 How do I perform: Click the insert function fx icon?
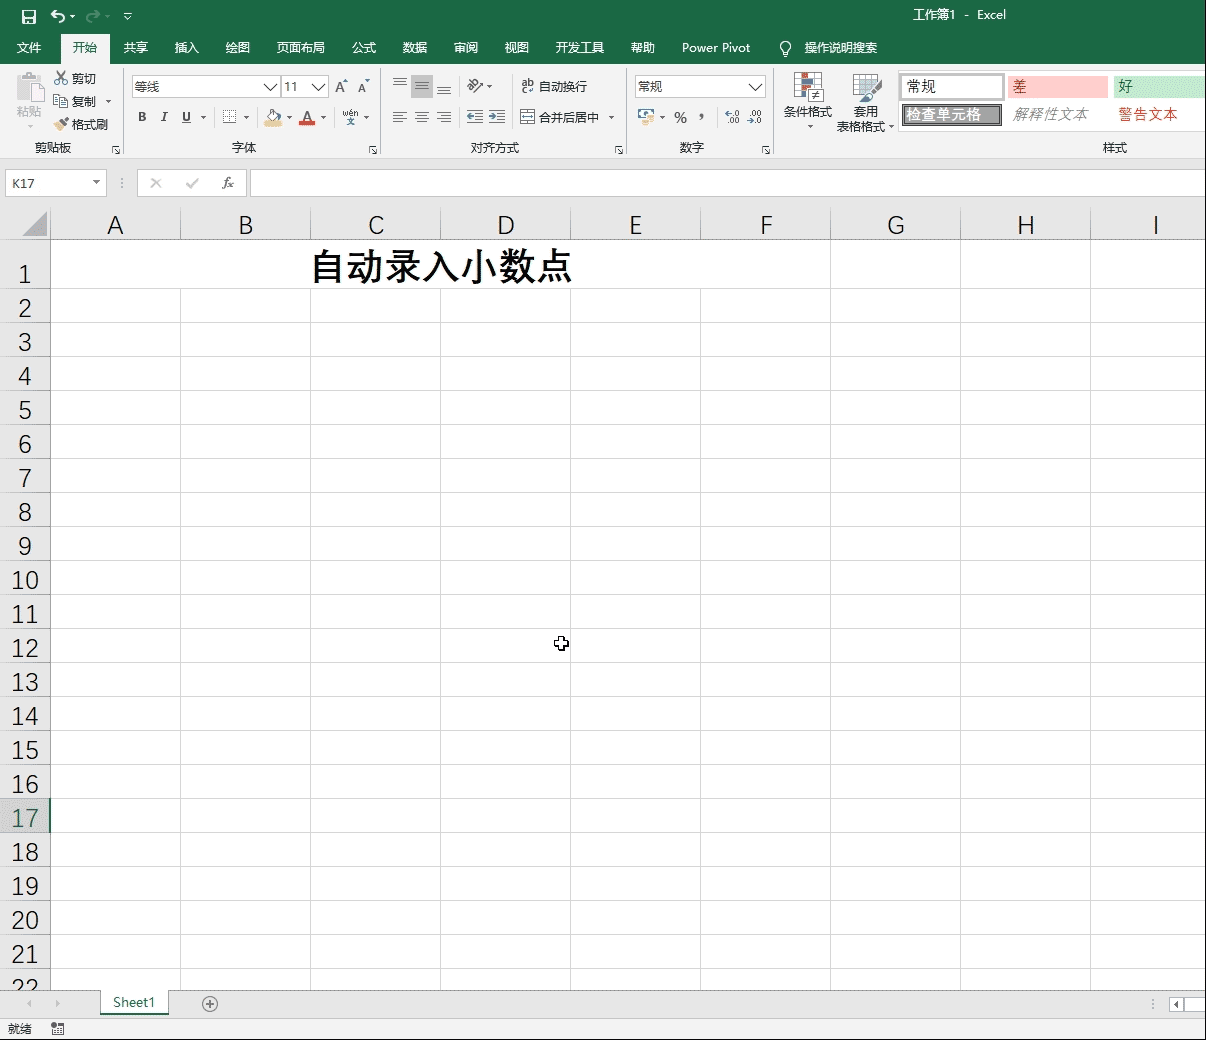pos(228,183)
